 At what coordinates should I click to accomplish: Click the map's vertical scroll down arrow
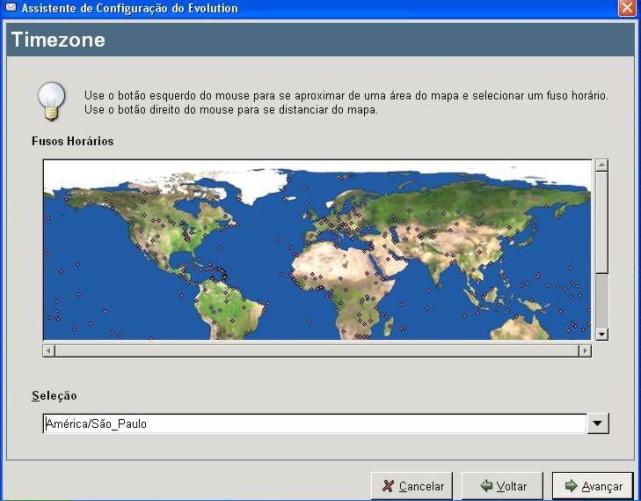[601, 334]
